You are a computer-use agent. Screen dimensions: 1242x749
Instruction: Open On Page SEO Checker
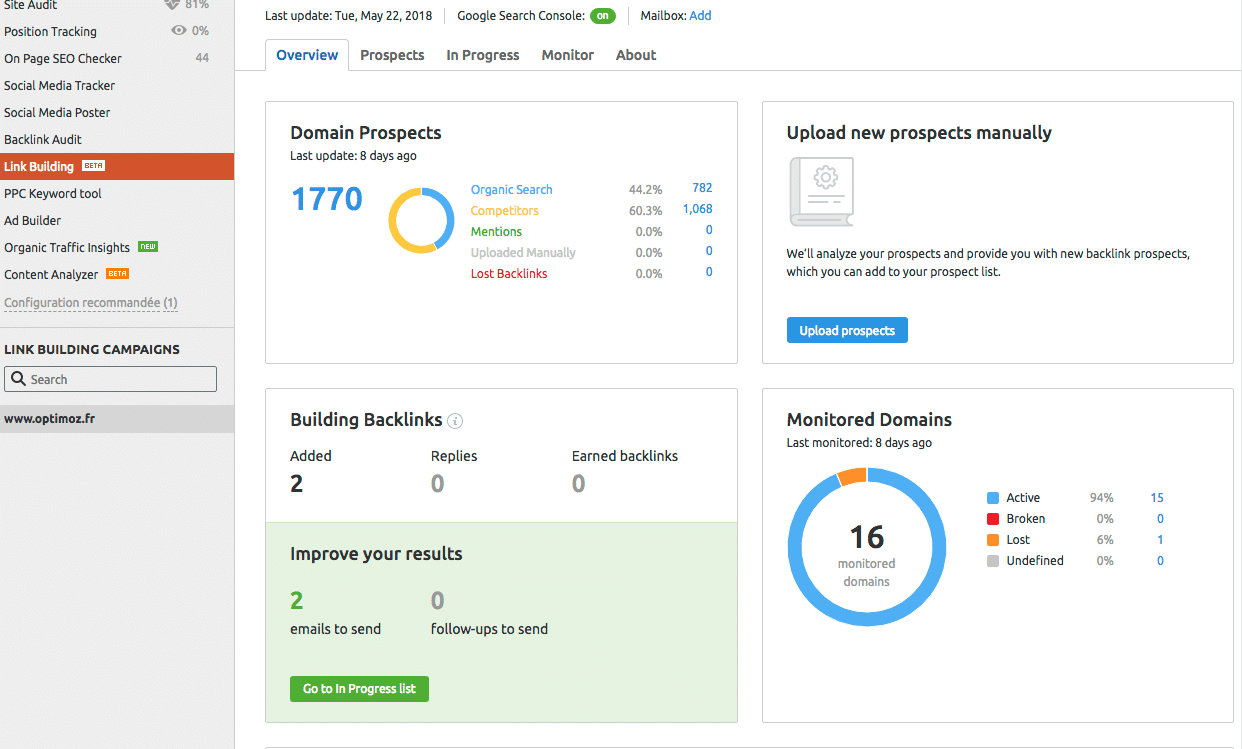pos(63,58)
